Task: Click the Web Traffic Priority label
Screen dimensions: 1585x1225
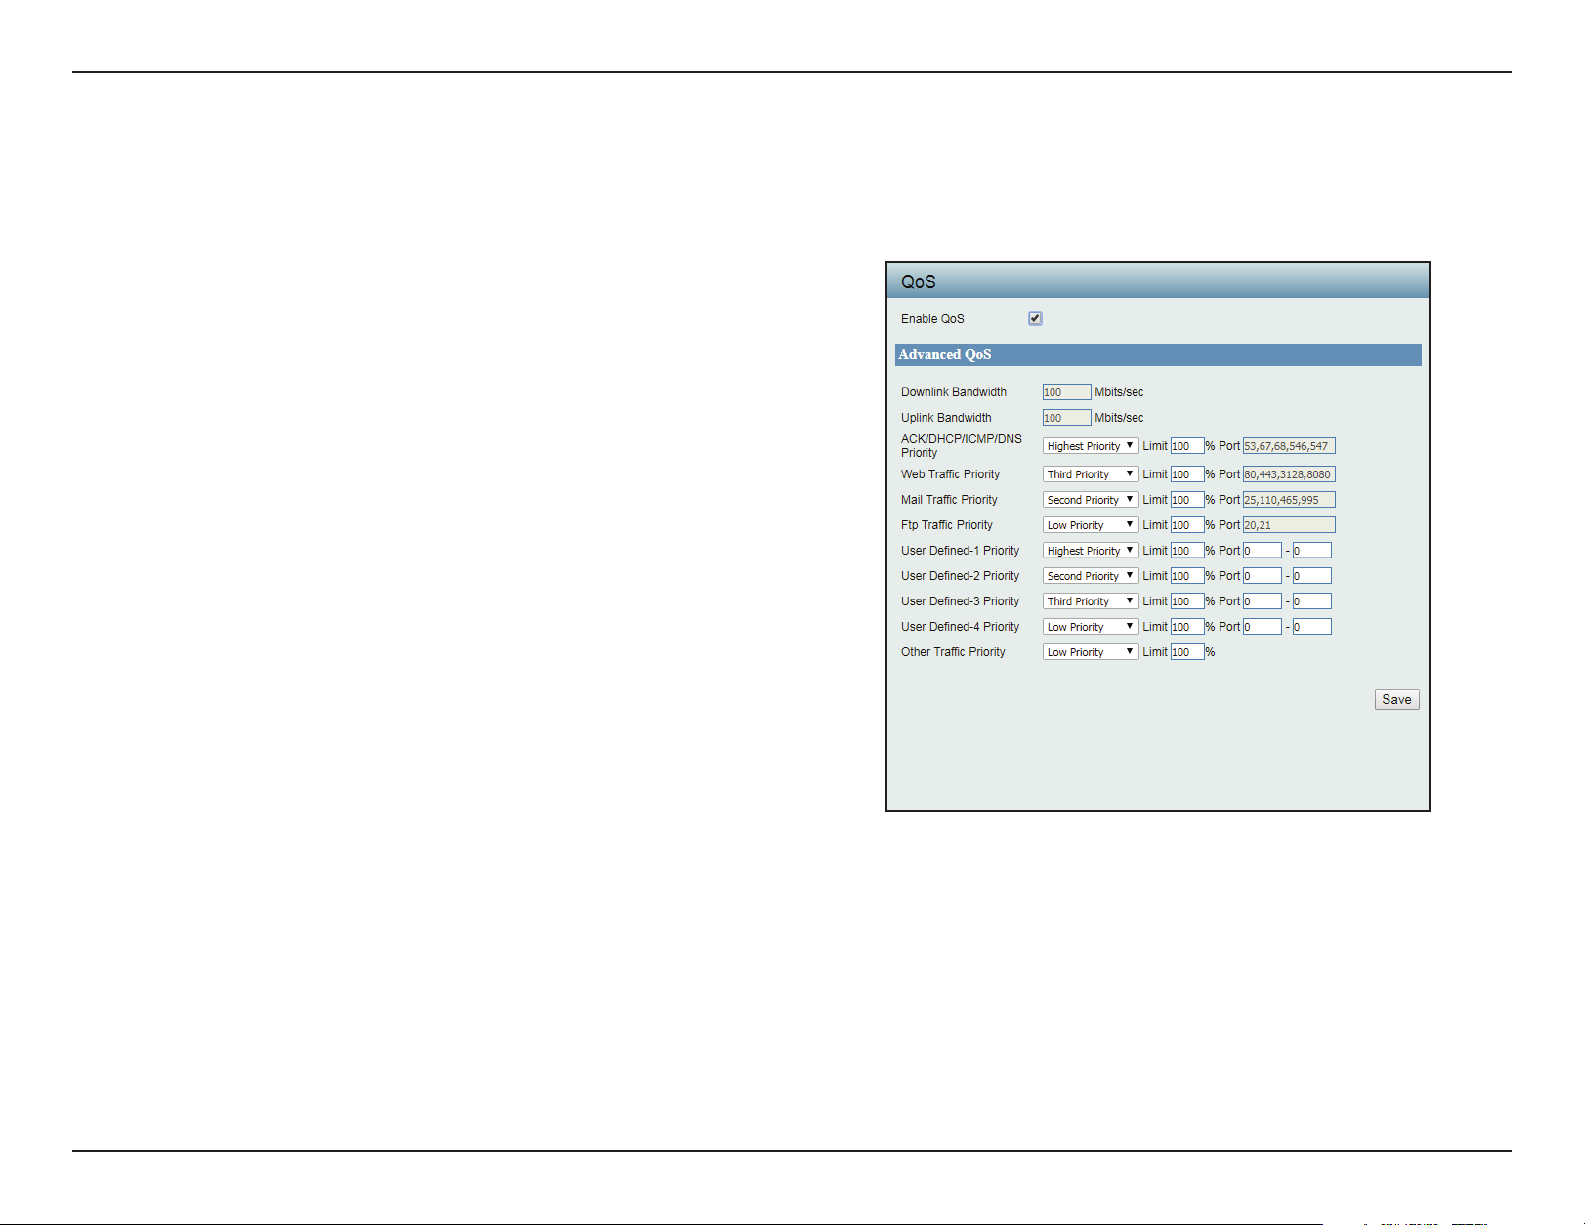Action: coord(950,474)
